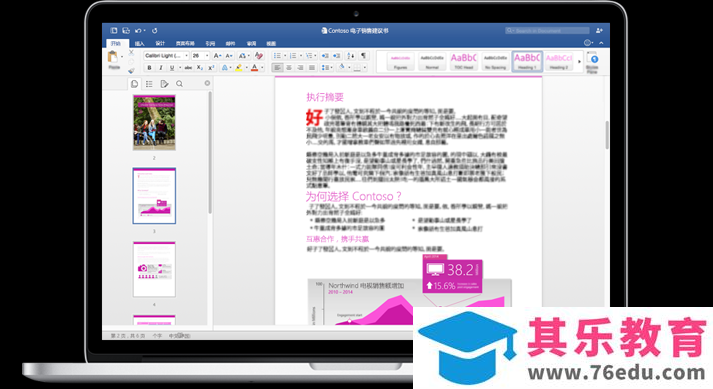Open the line spacing options

326,68
